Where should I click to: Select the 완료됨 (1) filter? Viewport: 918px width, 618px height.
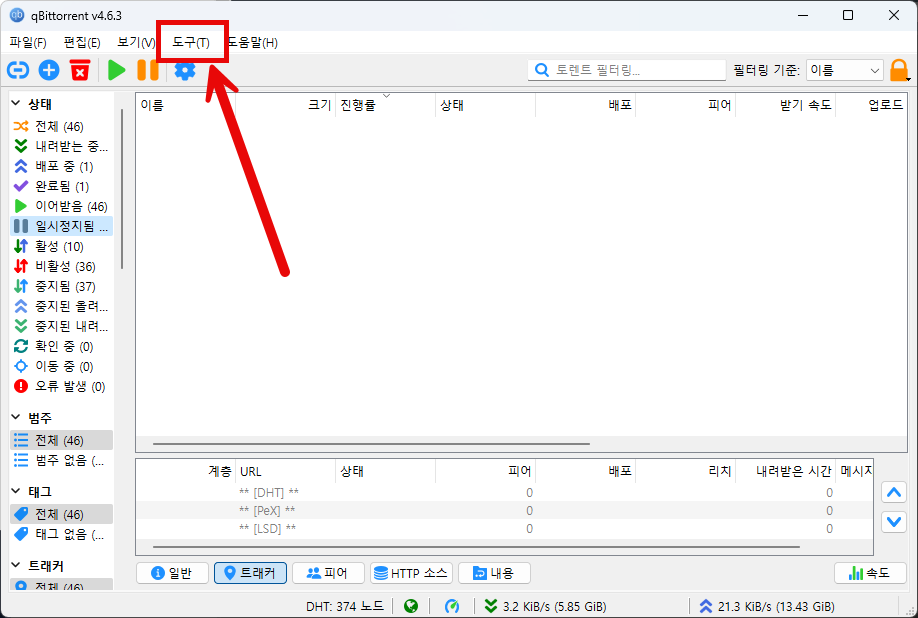click(61, 186)
